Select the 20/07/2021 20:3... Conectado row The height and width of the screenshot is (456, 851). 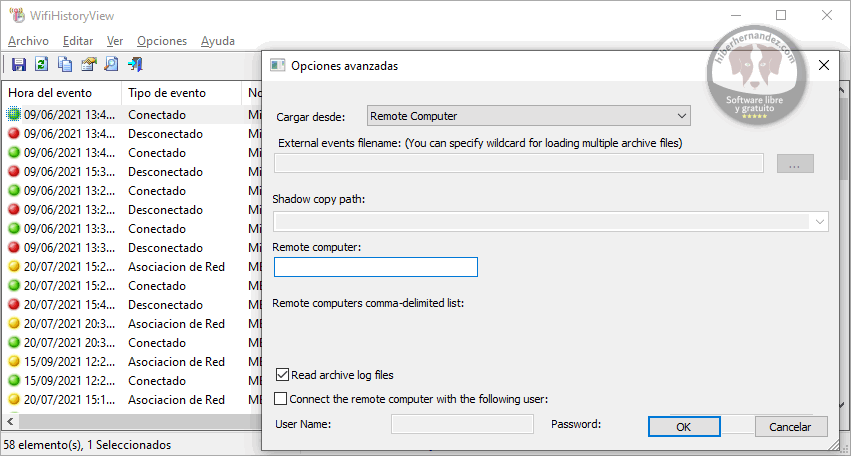[133, 343]
